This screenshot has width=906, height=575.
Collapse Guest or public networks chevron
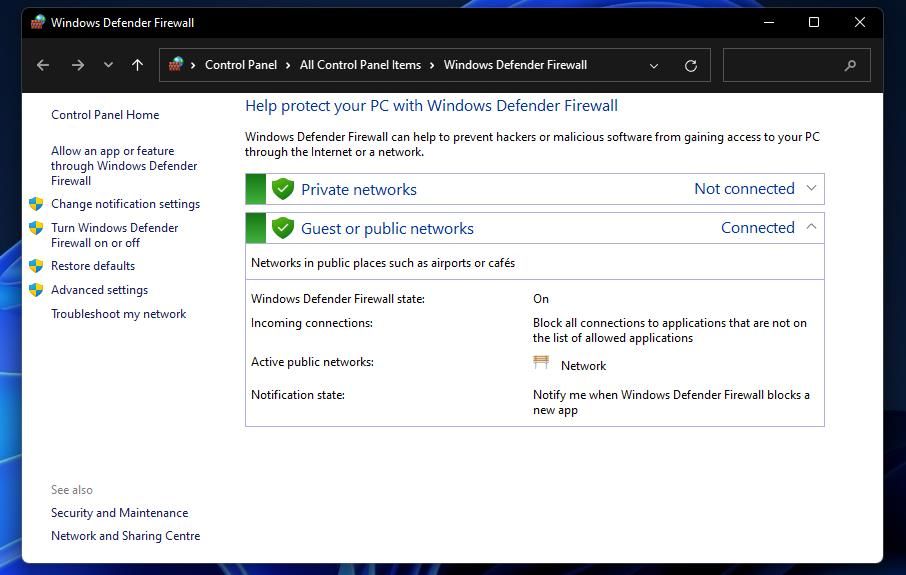pos(811,227)
